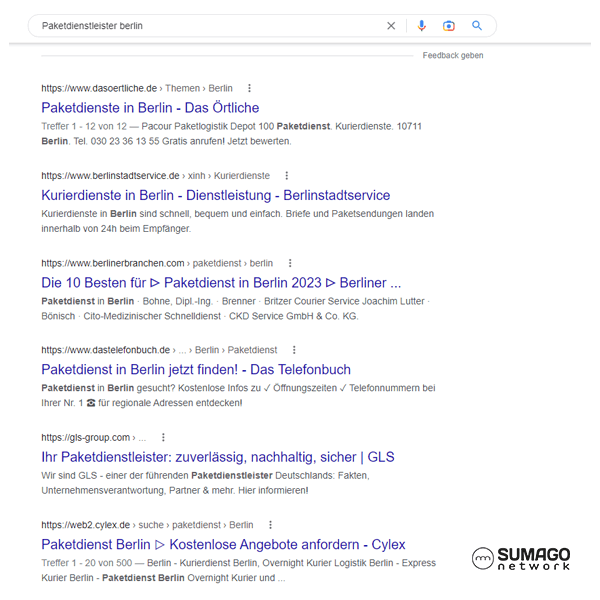Screen dimensions: 600x600
Task: Open the dasoertliche.de result's three-dot options menu
Action: 249,88
